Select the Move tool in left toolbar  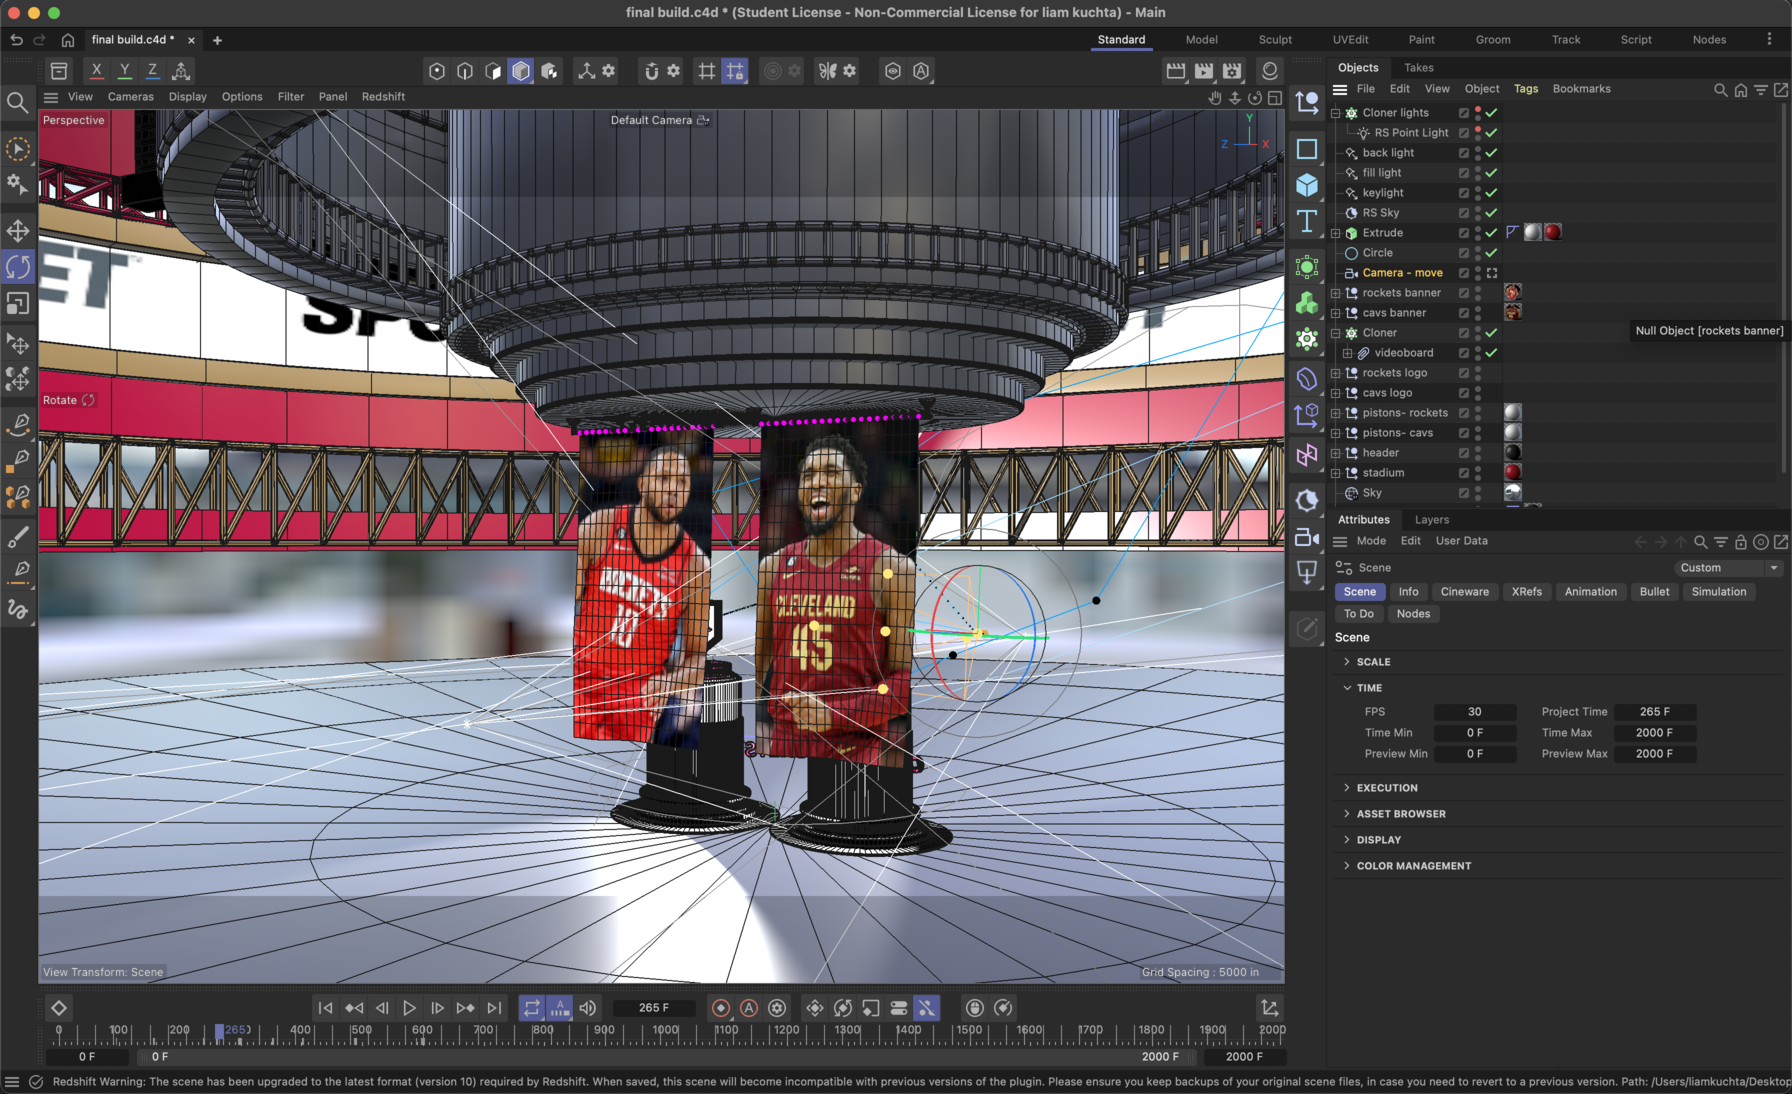pos(18,231)
